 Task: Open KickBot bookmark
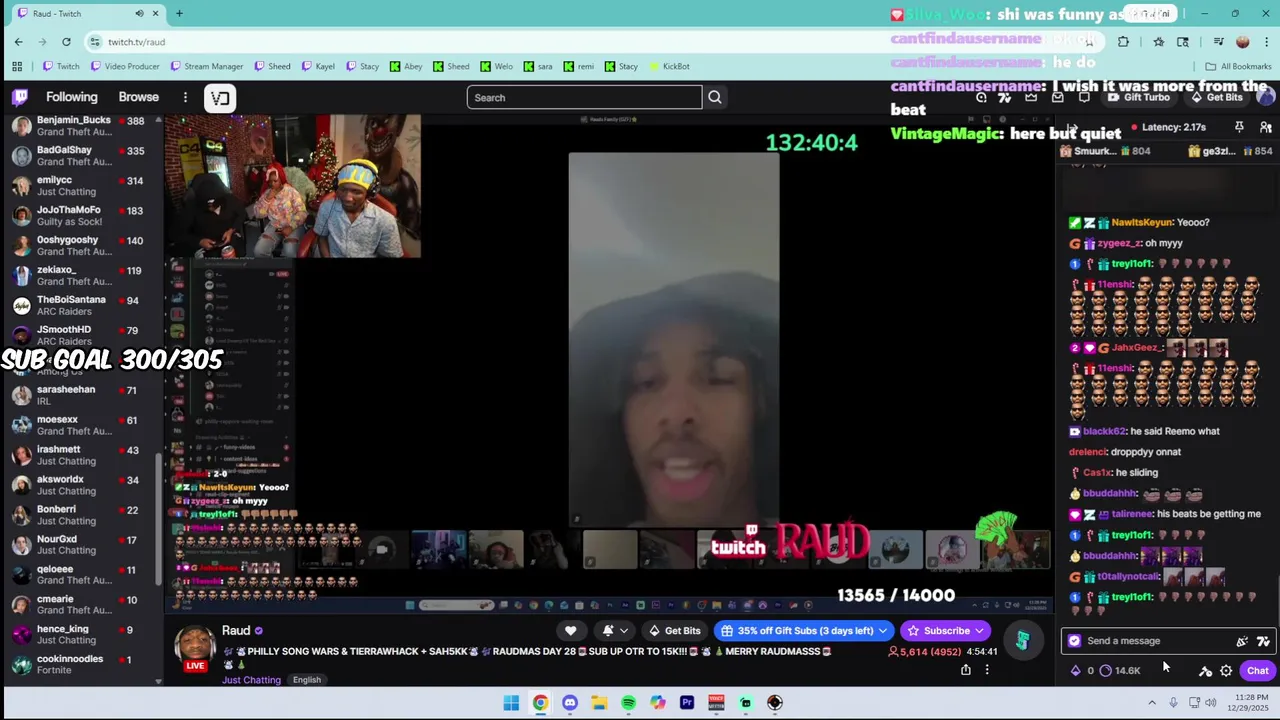click(x=669, y=66)
